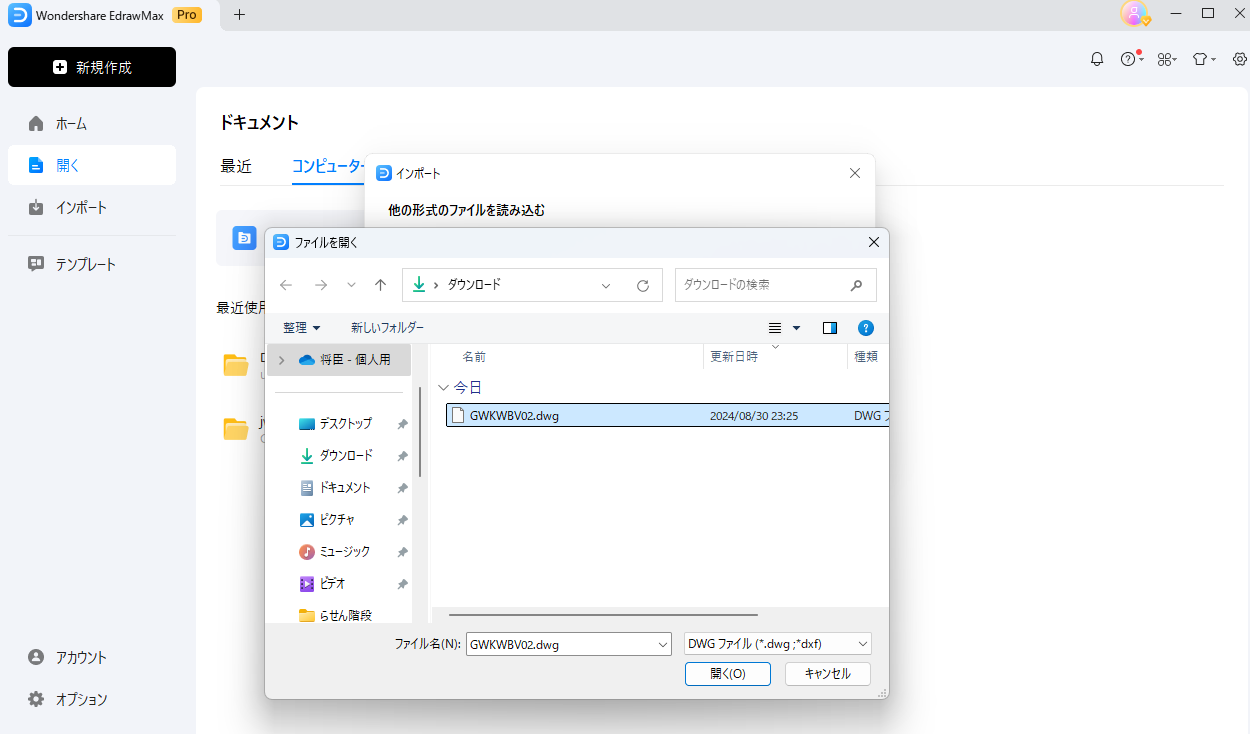1250x734 pixels.
Task: Open アカウント in the sidebar
Action: tap(92, 657)
